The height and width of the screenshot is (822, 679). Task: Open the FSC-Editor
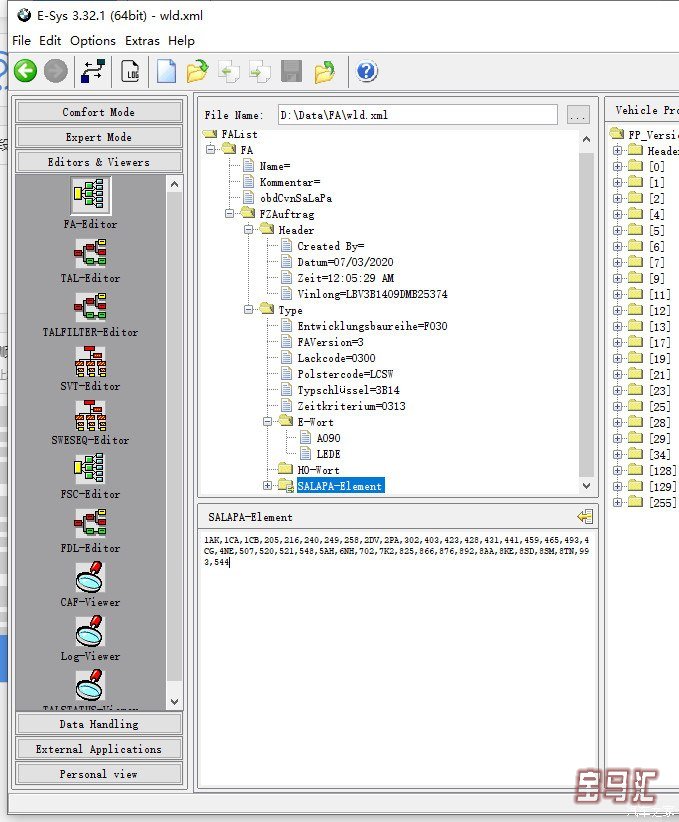90,477
